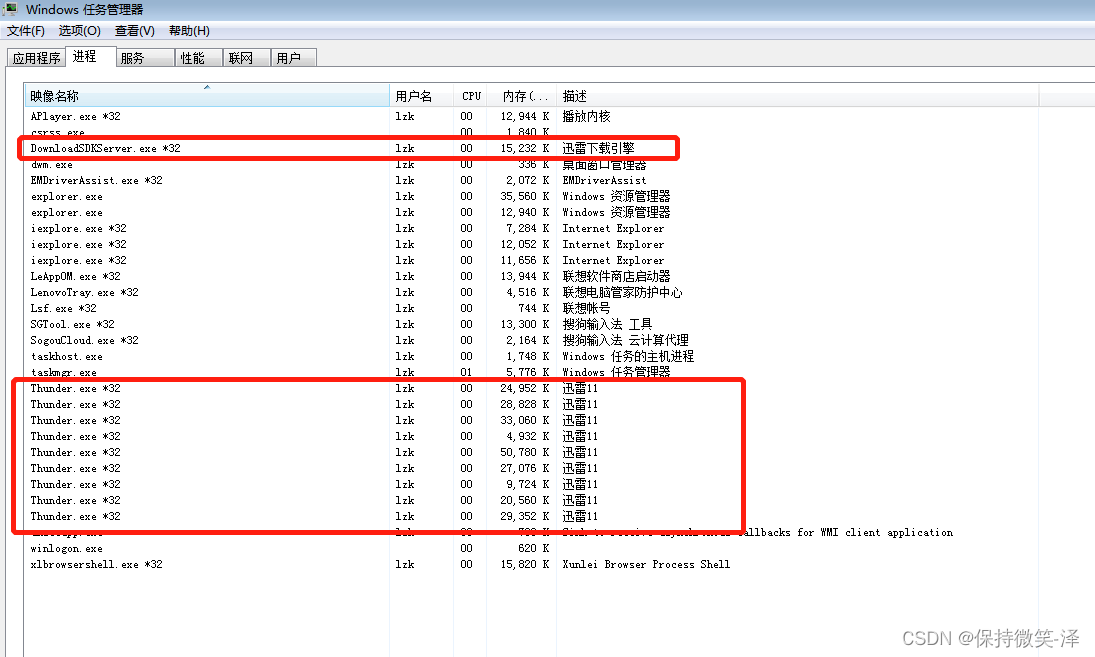Switch to the 用户 tab
Image resolution: width=1095 pixels, height=657 pixels.
point(292,57)
